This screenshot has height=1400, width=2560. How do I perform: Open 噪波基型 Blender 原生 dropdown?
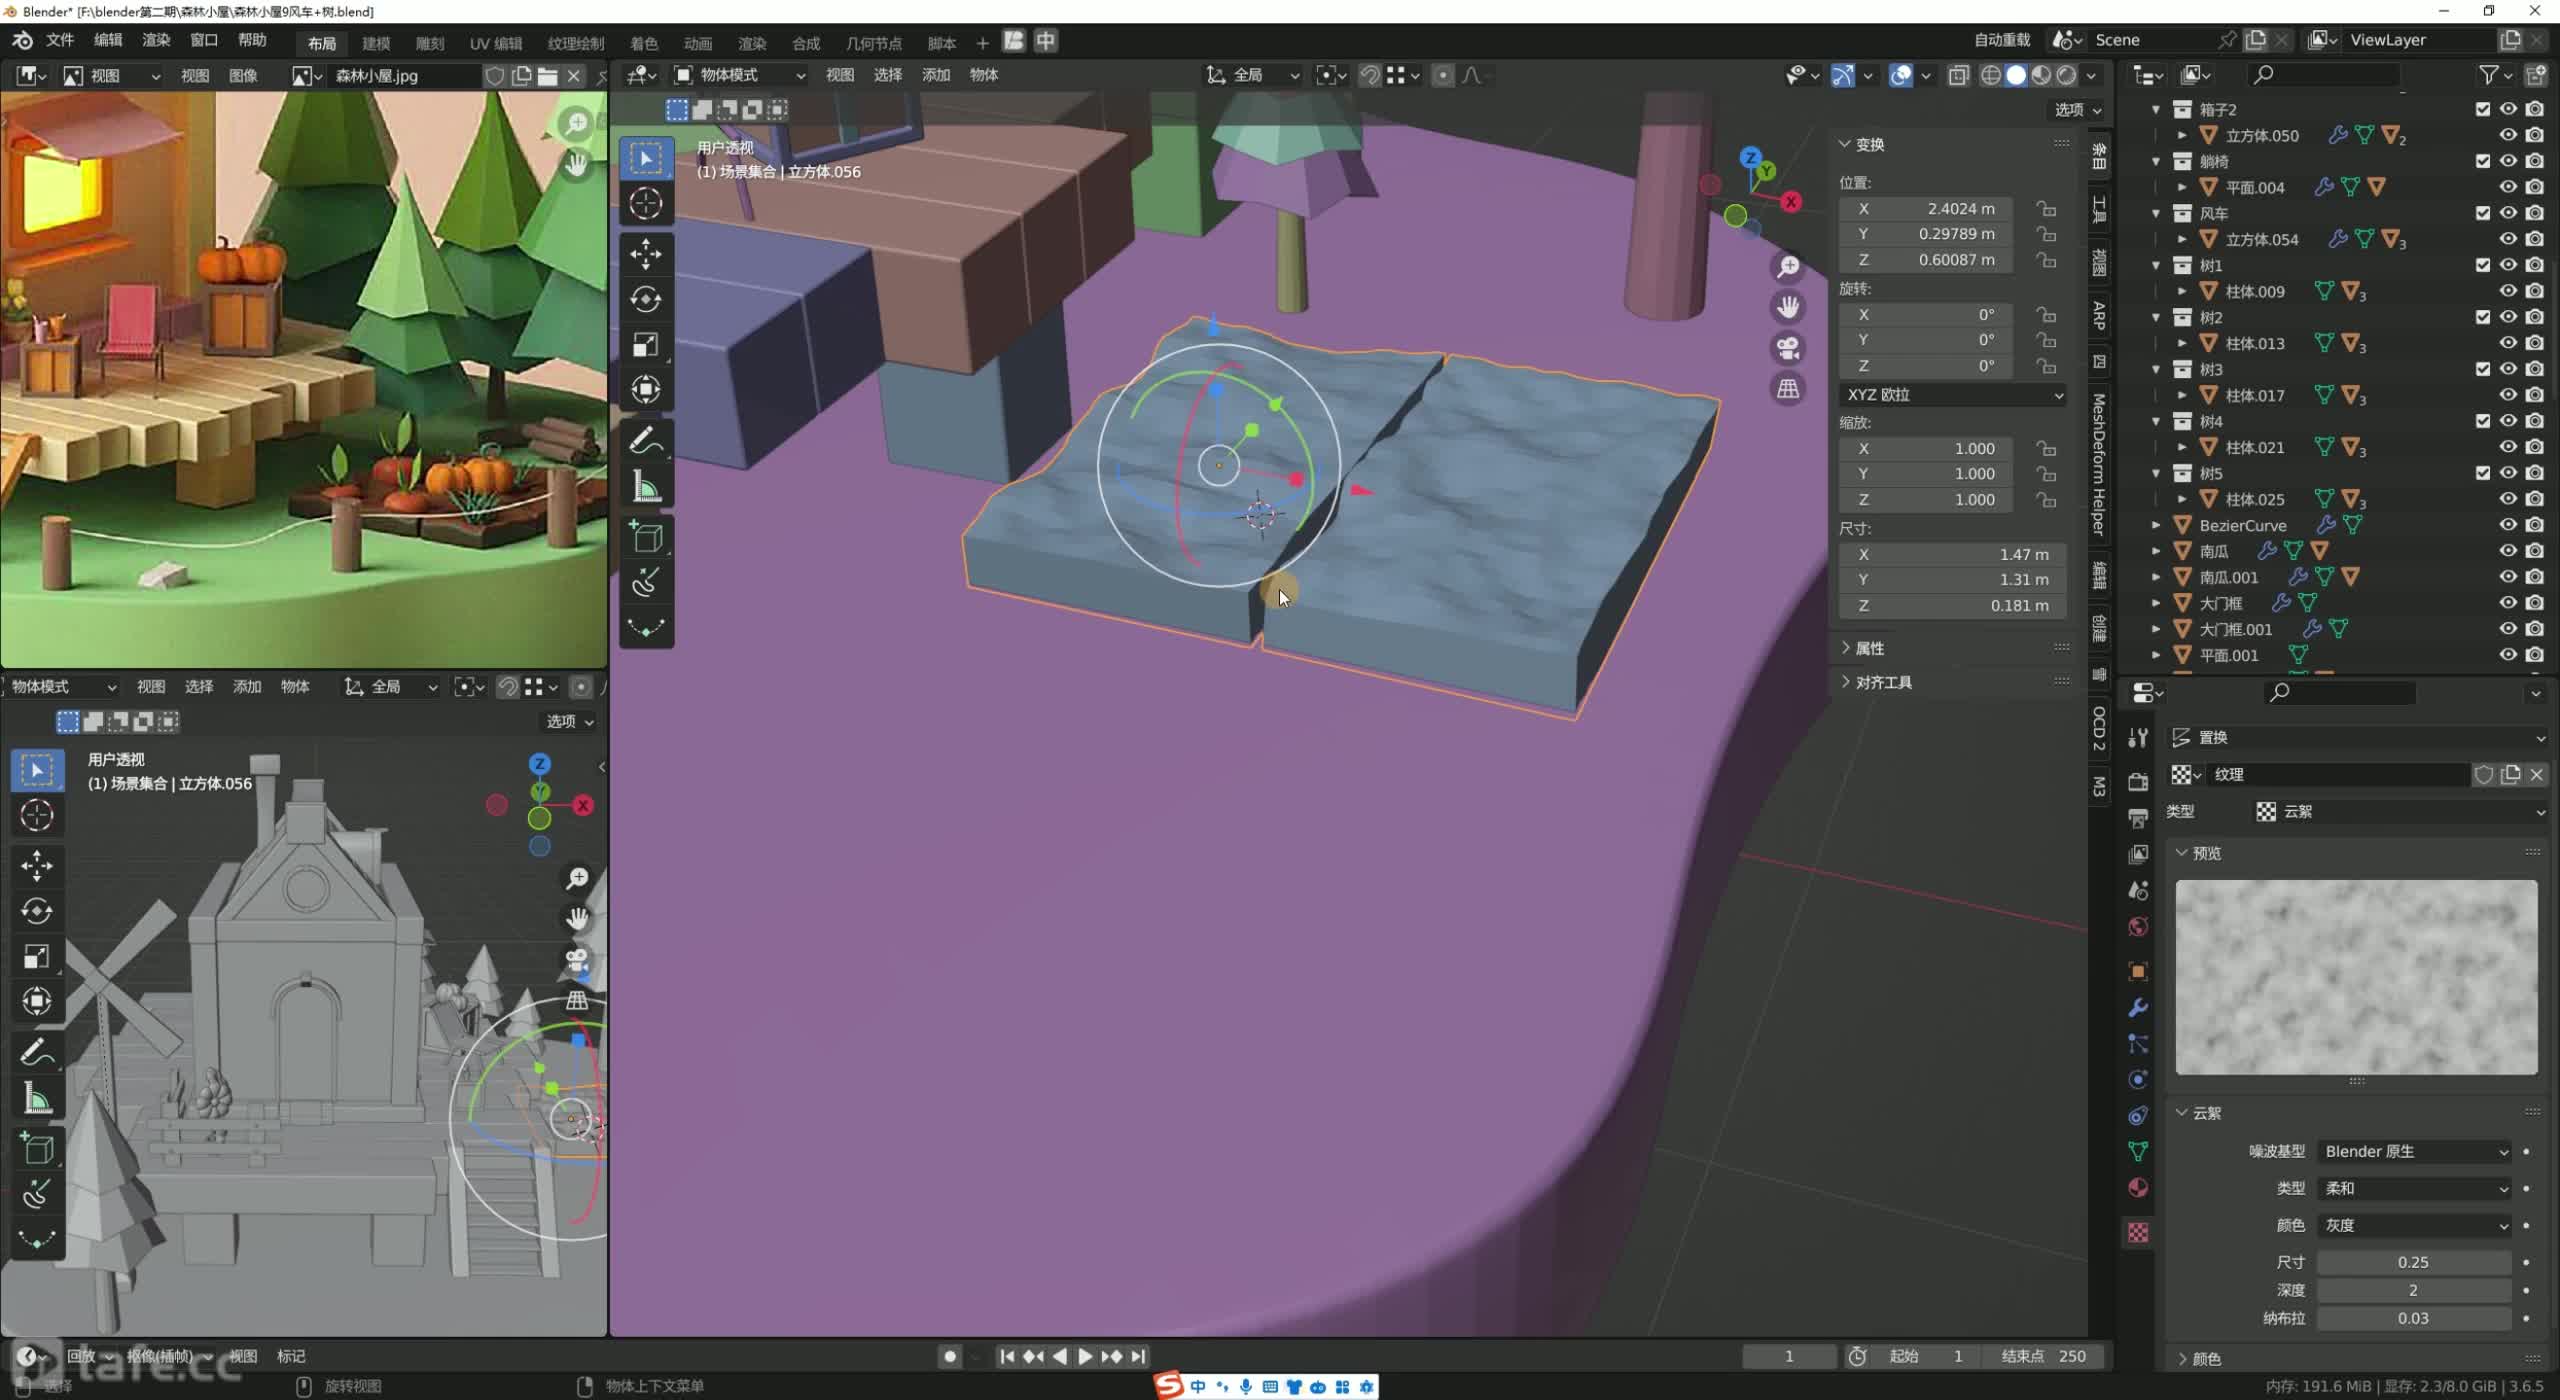click(2416, 1151)
